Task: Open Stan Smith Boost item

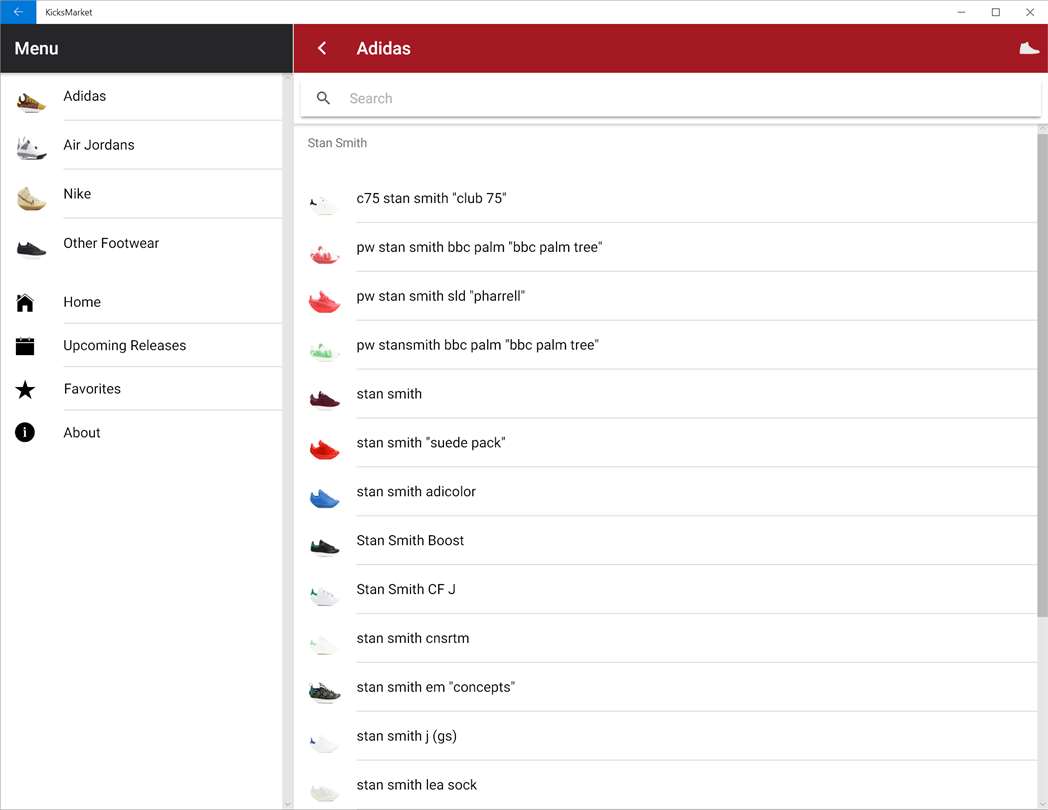Action: (666, 540)
